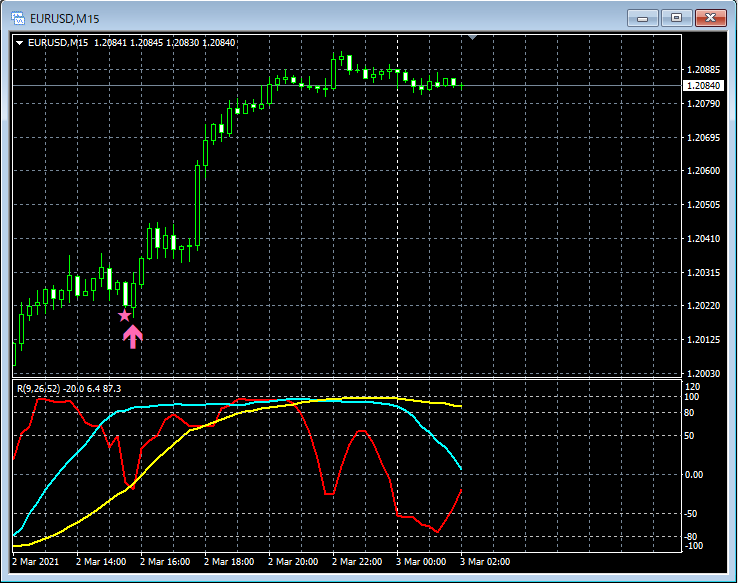This screenshot has width=739, height=583.
Task: Click the 1.20030 price scale label
Action: click(703, 373)
